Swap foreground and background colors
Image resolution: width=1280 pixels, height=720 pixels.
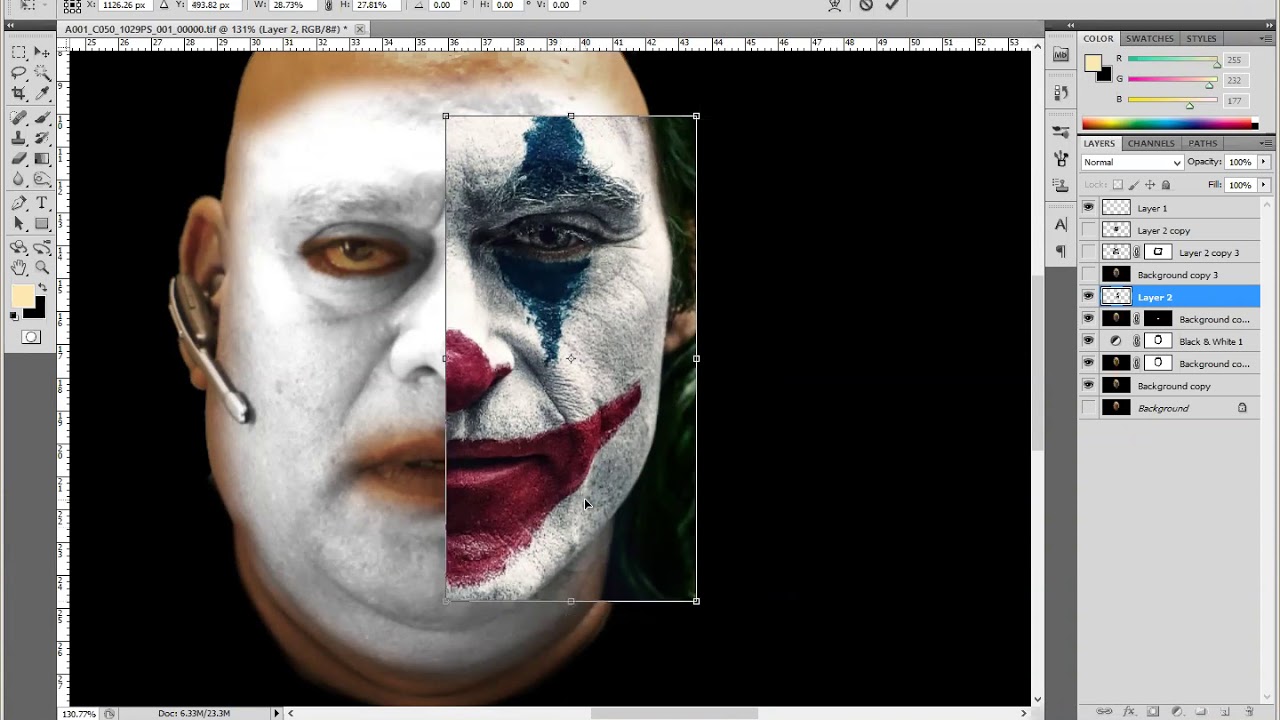pyautogui.click(x=42, y=288)
